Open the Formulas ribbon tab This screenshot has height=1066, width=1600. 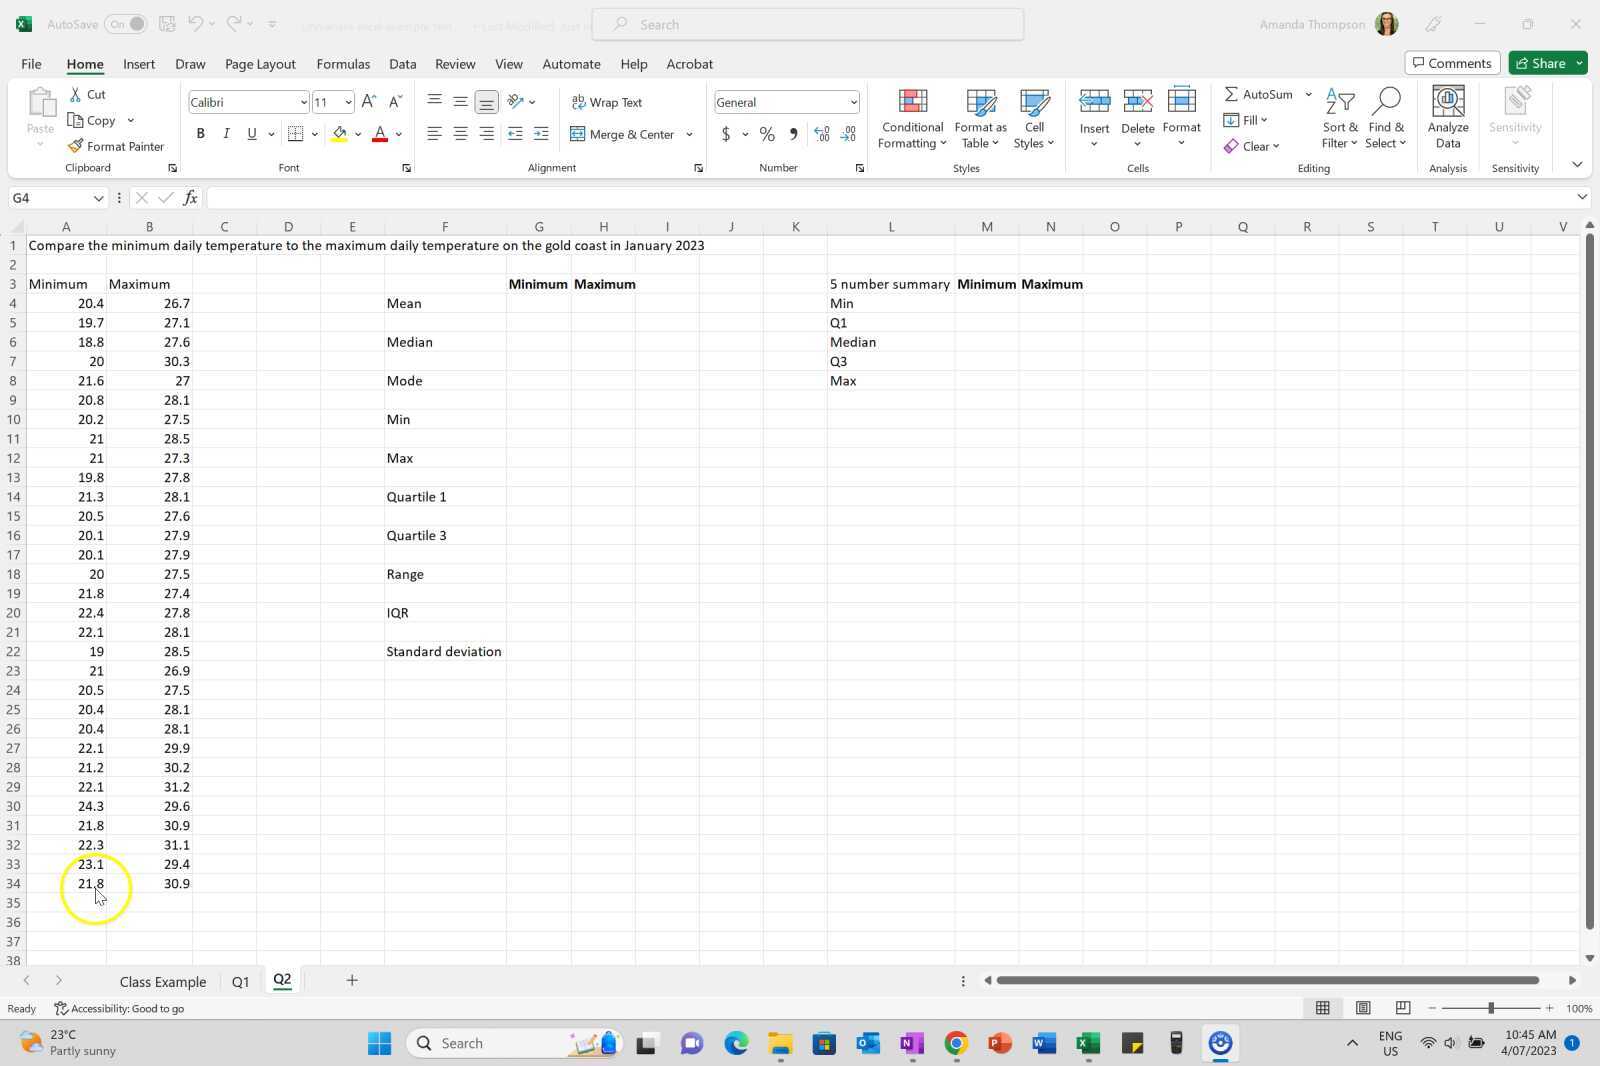click(x=343, y=63)
